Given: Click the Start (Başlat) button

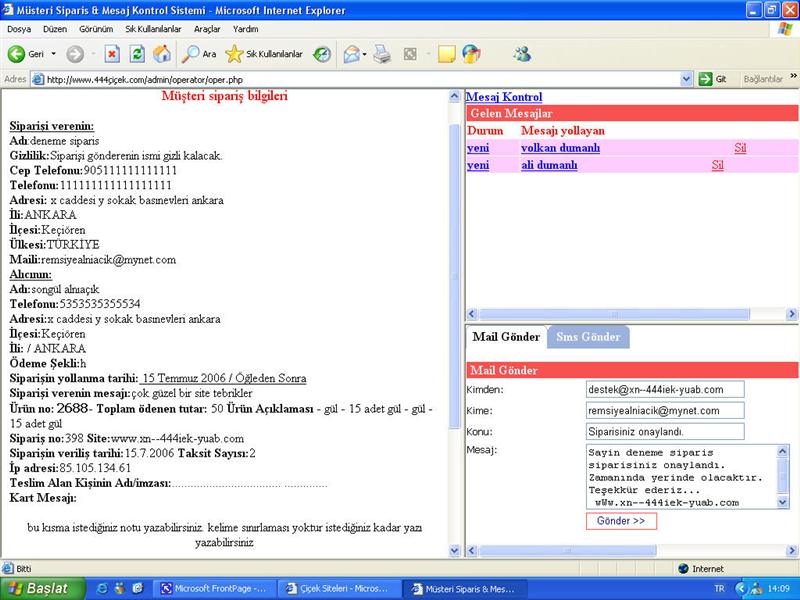Looking at the screenshot, I should (x=43, y=588).
